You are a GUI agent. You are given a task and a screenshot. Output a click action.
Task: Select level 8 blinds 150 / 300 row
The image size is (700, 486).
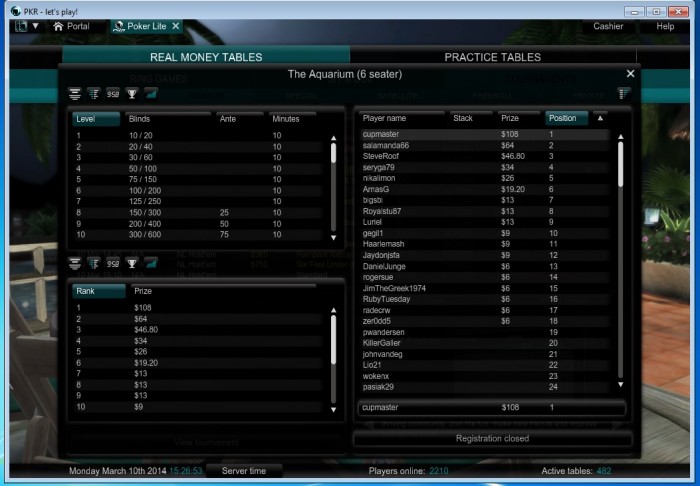[x=199, y=212]
